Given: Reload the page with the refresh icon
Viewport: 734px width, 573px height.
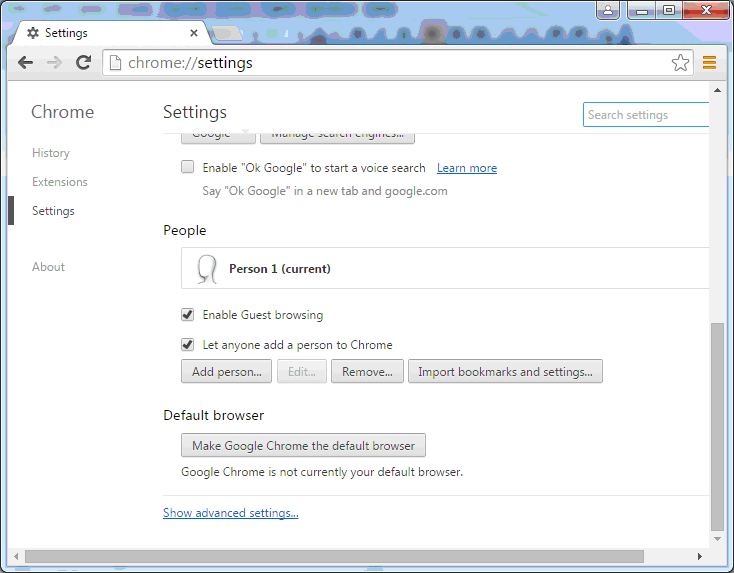Looking at the screenshot, I should 83,62.
